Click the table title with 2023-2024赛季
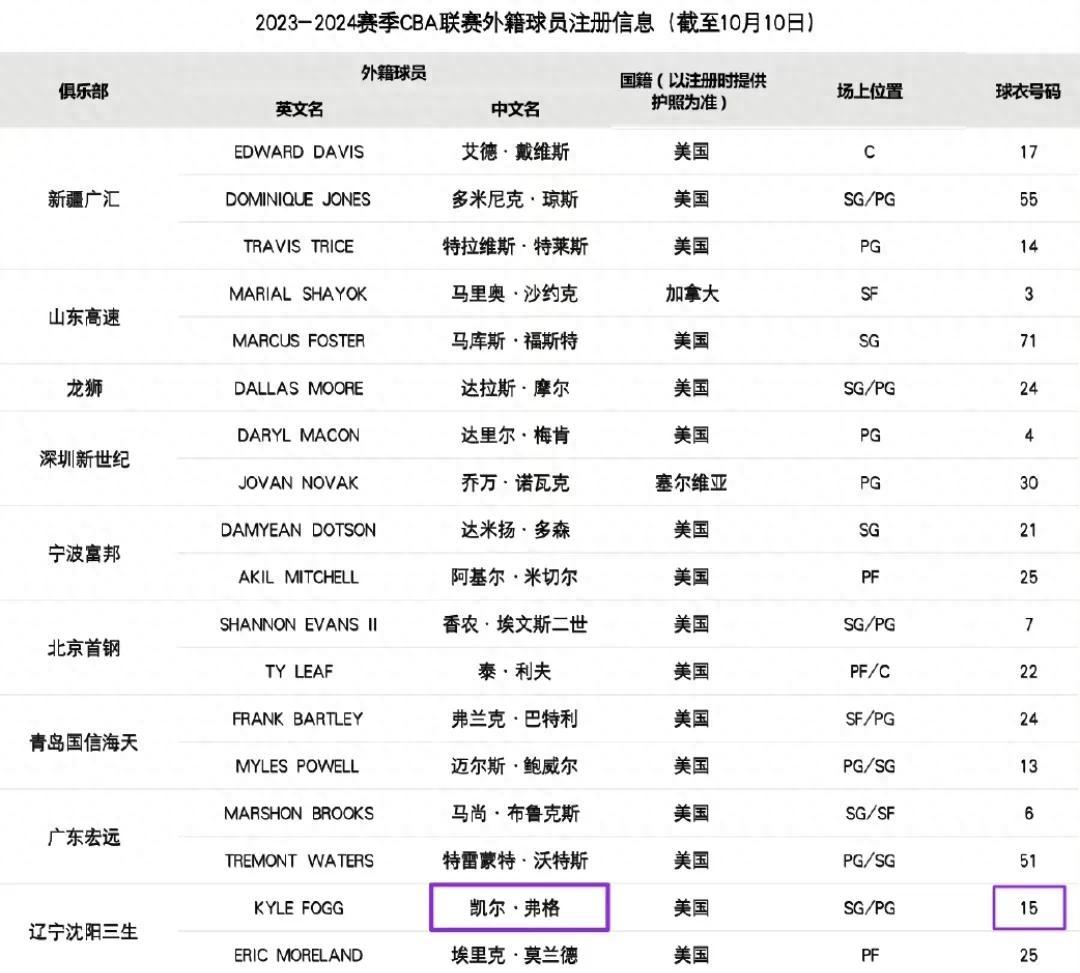Viewport: 1080px width, 973px height. click(534, 23)
